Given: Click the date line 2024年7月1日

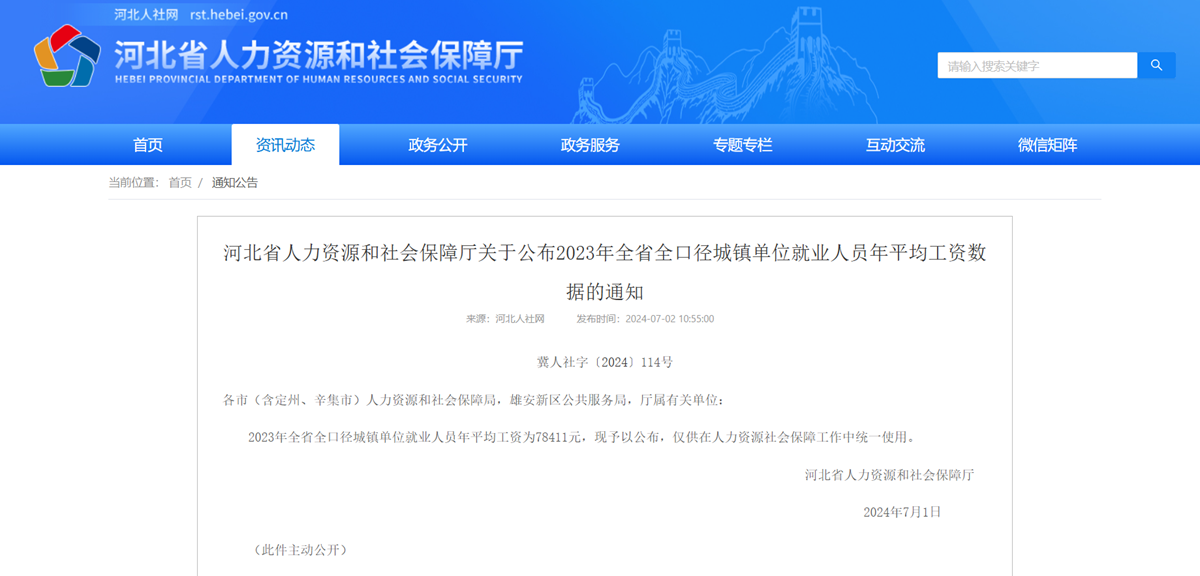Looking at the screenshot, I should pyautogui.click(x=903, y=512).
